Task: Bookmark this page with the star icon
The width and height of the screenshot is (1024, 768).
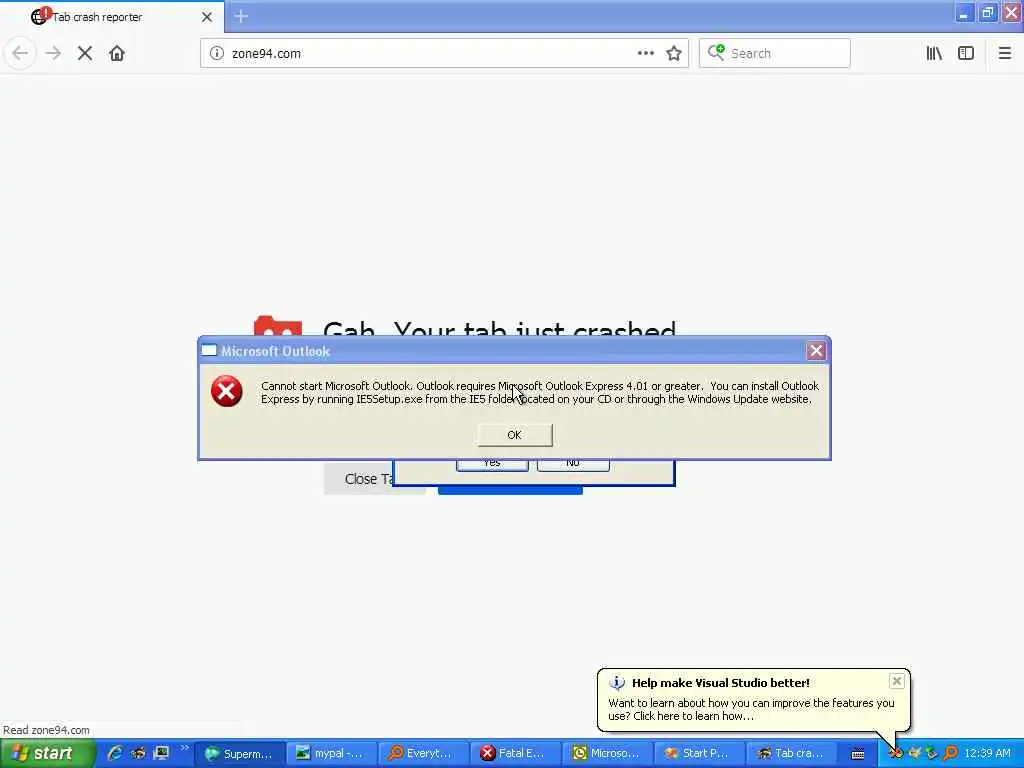Action: tap(674, 54)
